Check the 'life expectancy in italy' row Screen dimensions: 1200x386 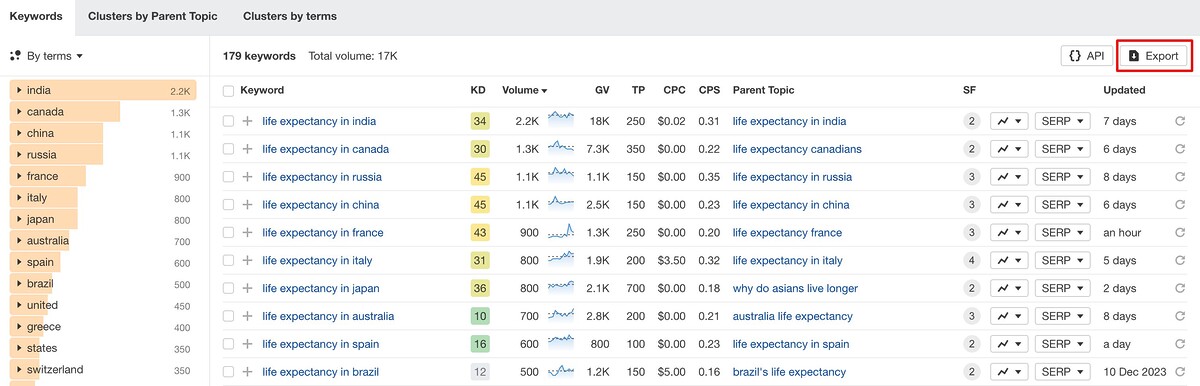pos(229,261)
